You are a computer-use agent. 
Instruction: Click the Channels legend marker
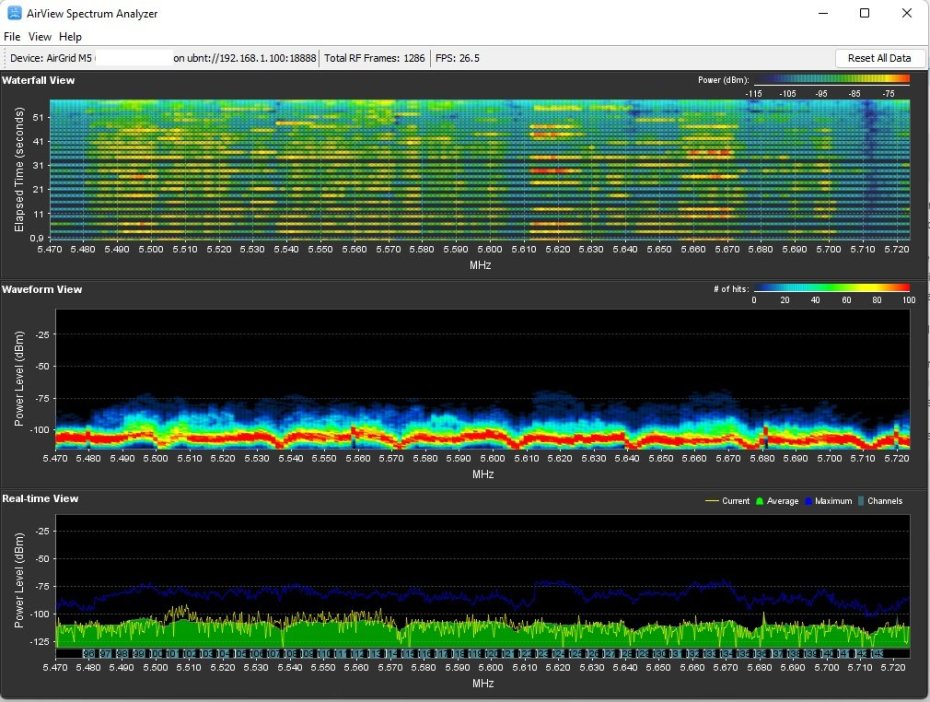(861, 501)
